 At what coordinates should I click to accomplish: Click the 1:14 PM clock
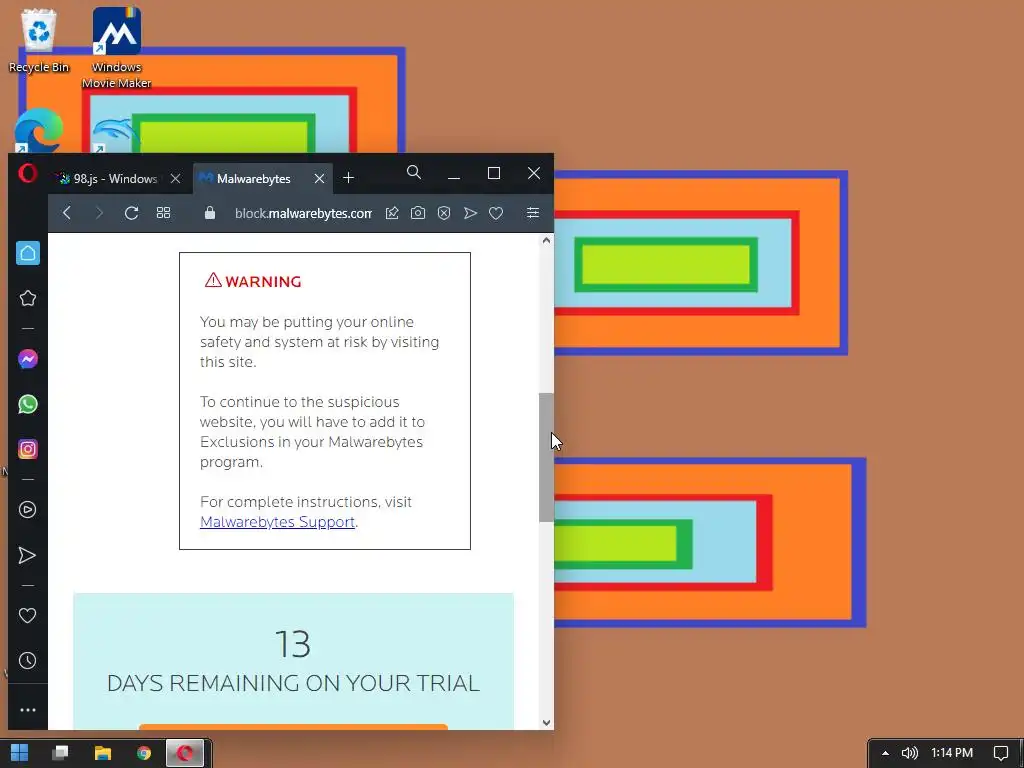point(952,753)
